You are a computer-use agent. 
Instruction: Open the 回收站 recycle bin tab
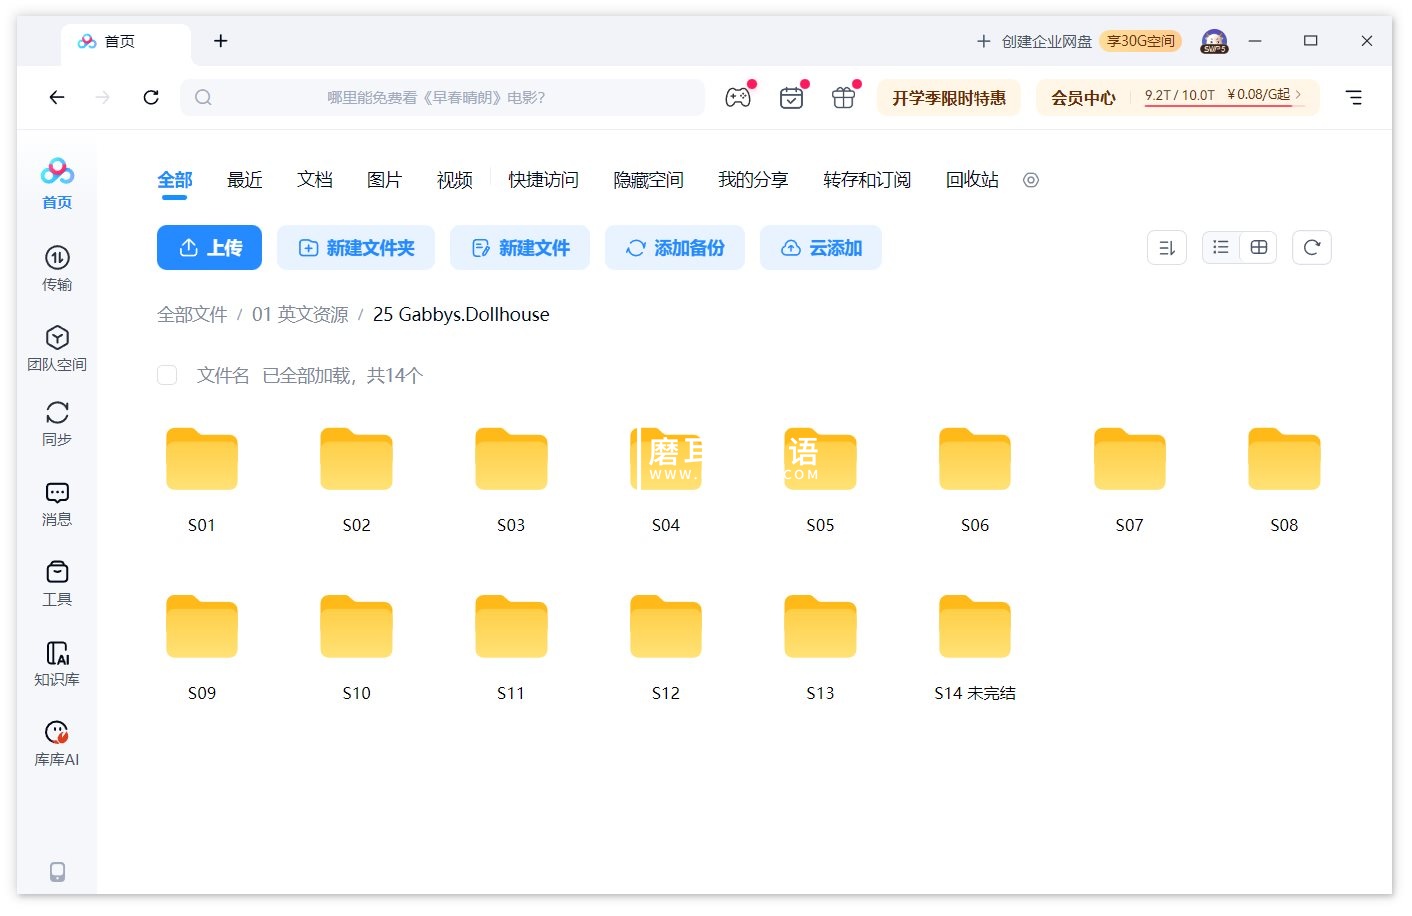tap(972, 180)
